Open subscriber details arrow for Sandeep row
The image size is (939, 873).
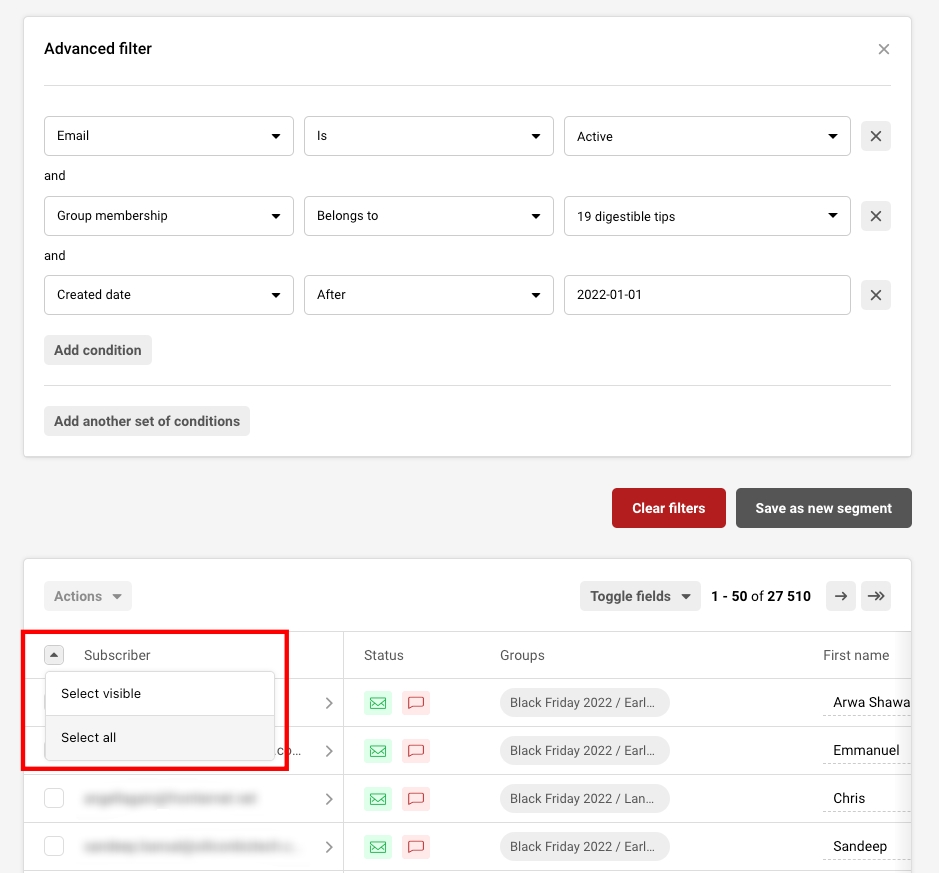pos(329,847)
